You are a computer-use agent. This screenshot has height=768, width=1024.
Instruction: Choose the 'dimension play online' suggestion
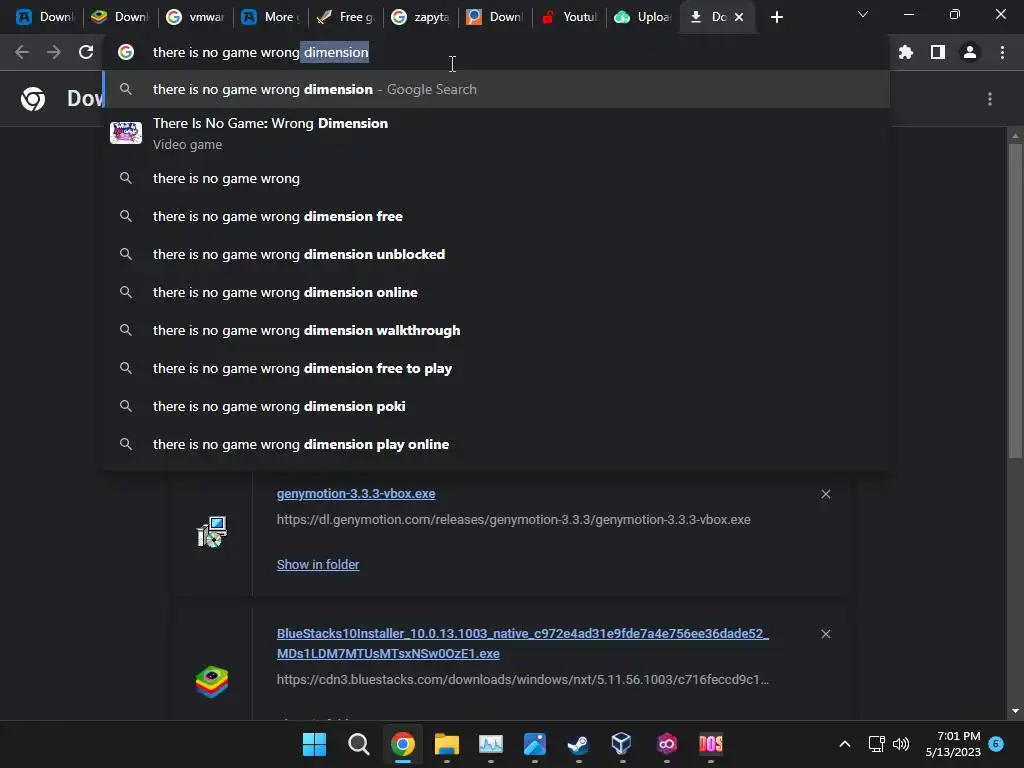(x=496, y=444)
